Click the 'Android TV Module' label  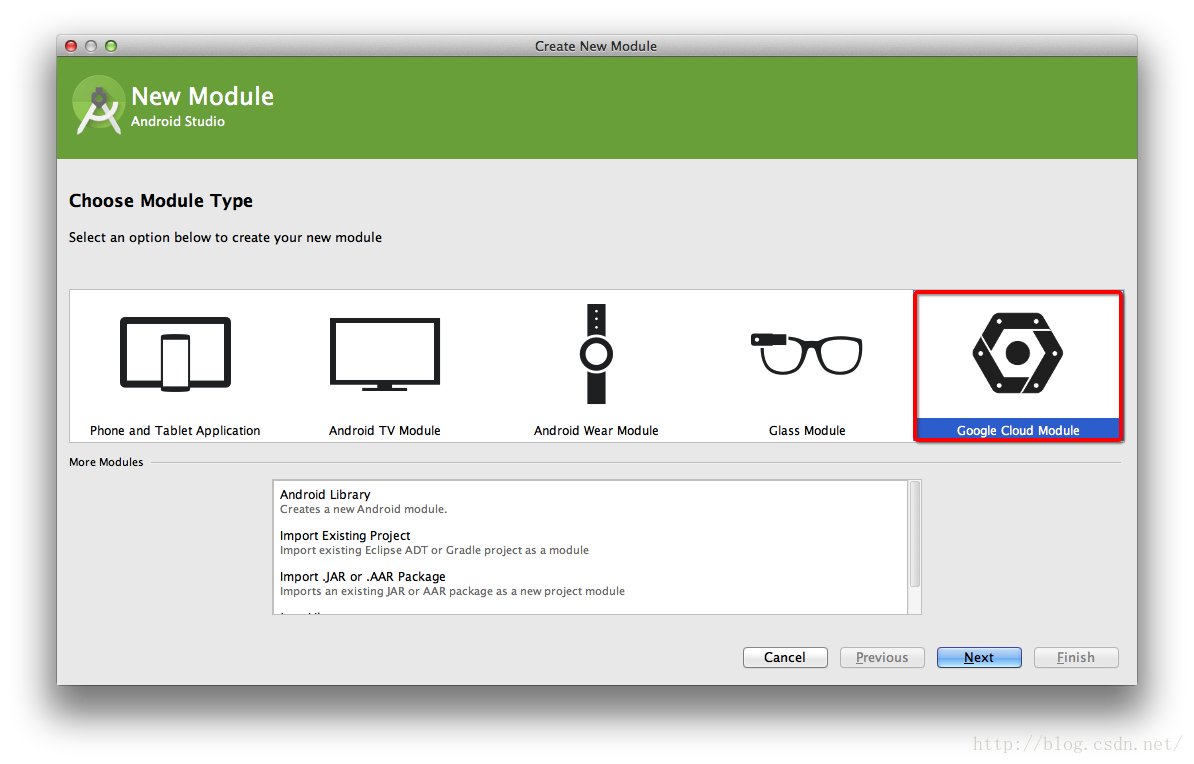coord(385,430)
